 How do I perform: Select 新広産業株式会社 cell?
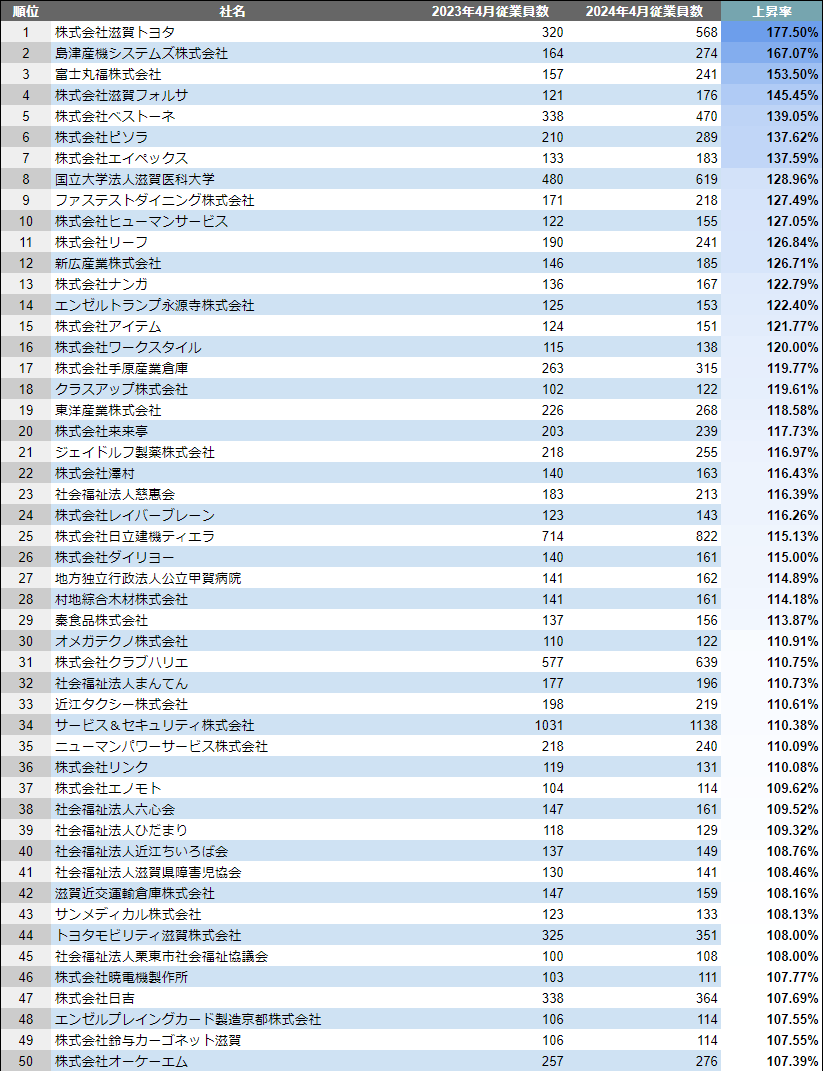[233, 263]
